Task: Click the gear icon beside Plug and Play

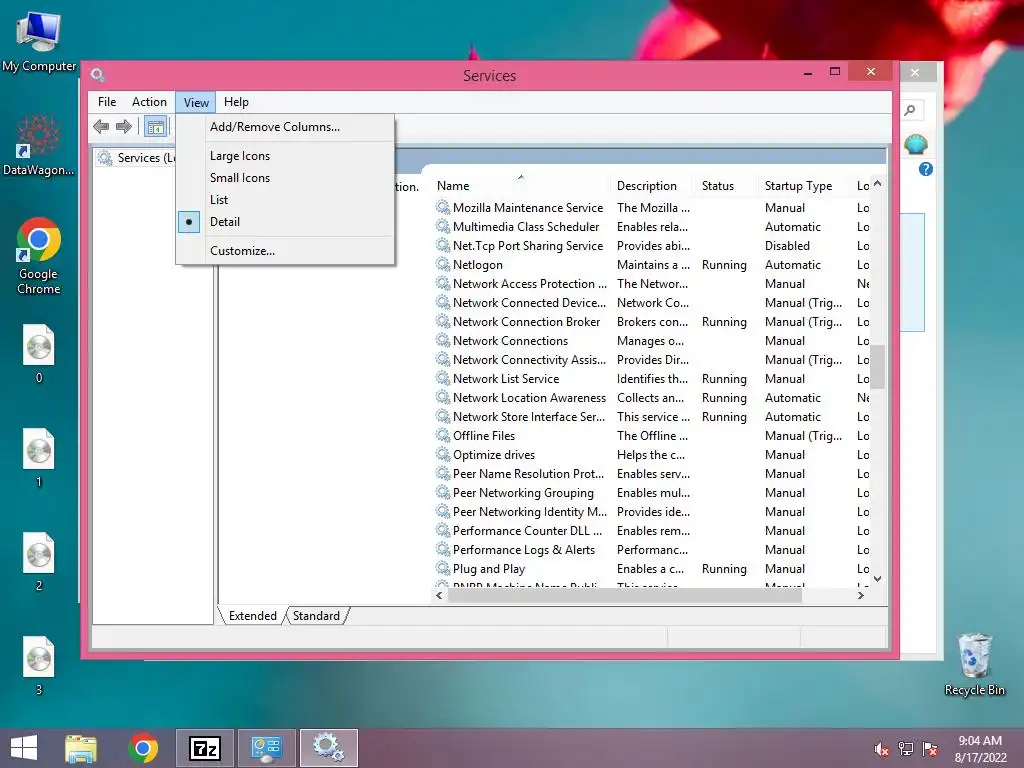Action: click(x=443, y=569)
